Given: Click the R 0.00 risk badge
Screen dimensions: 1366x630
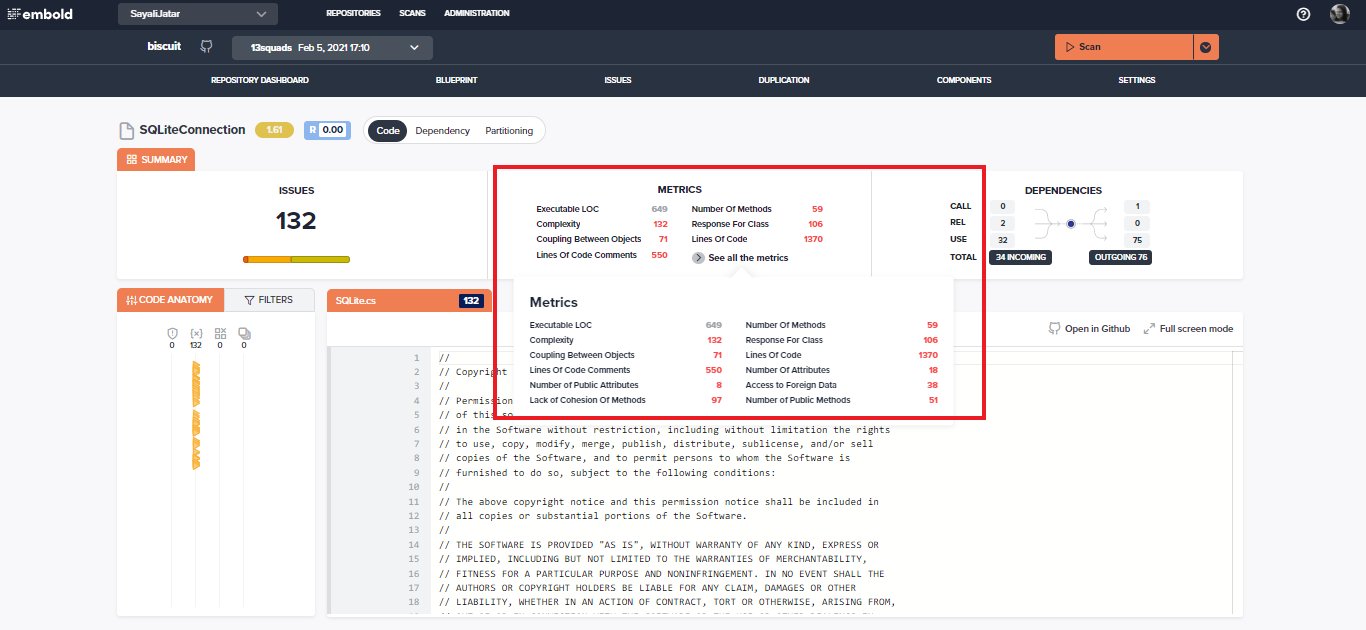Looking at the screenshot, I should [327, 130].
